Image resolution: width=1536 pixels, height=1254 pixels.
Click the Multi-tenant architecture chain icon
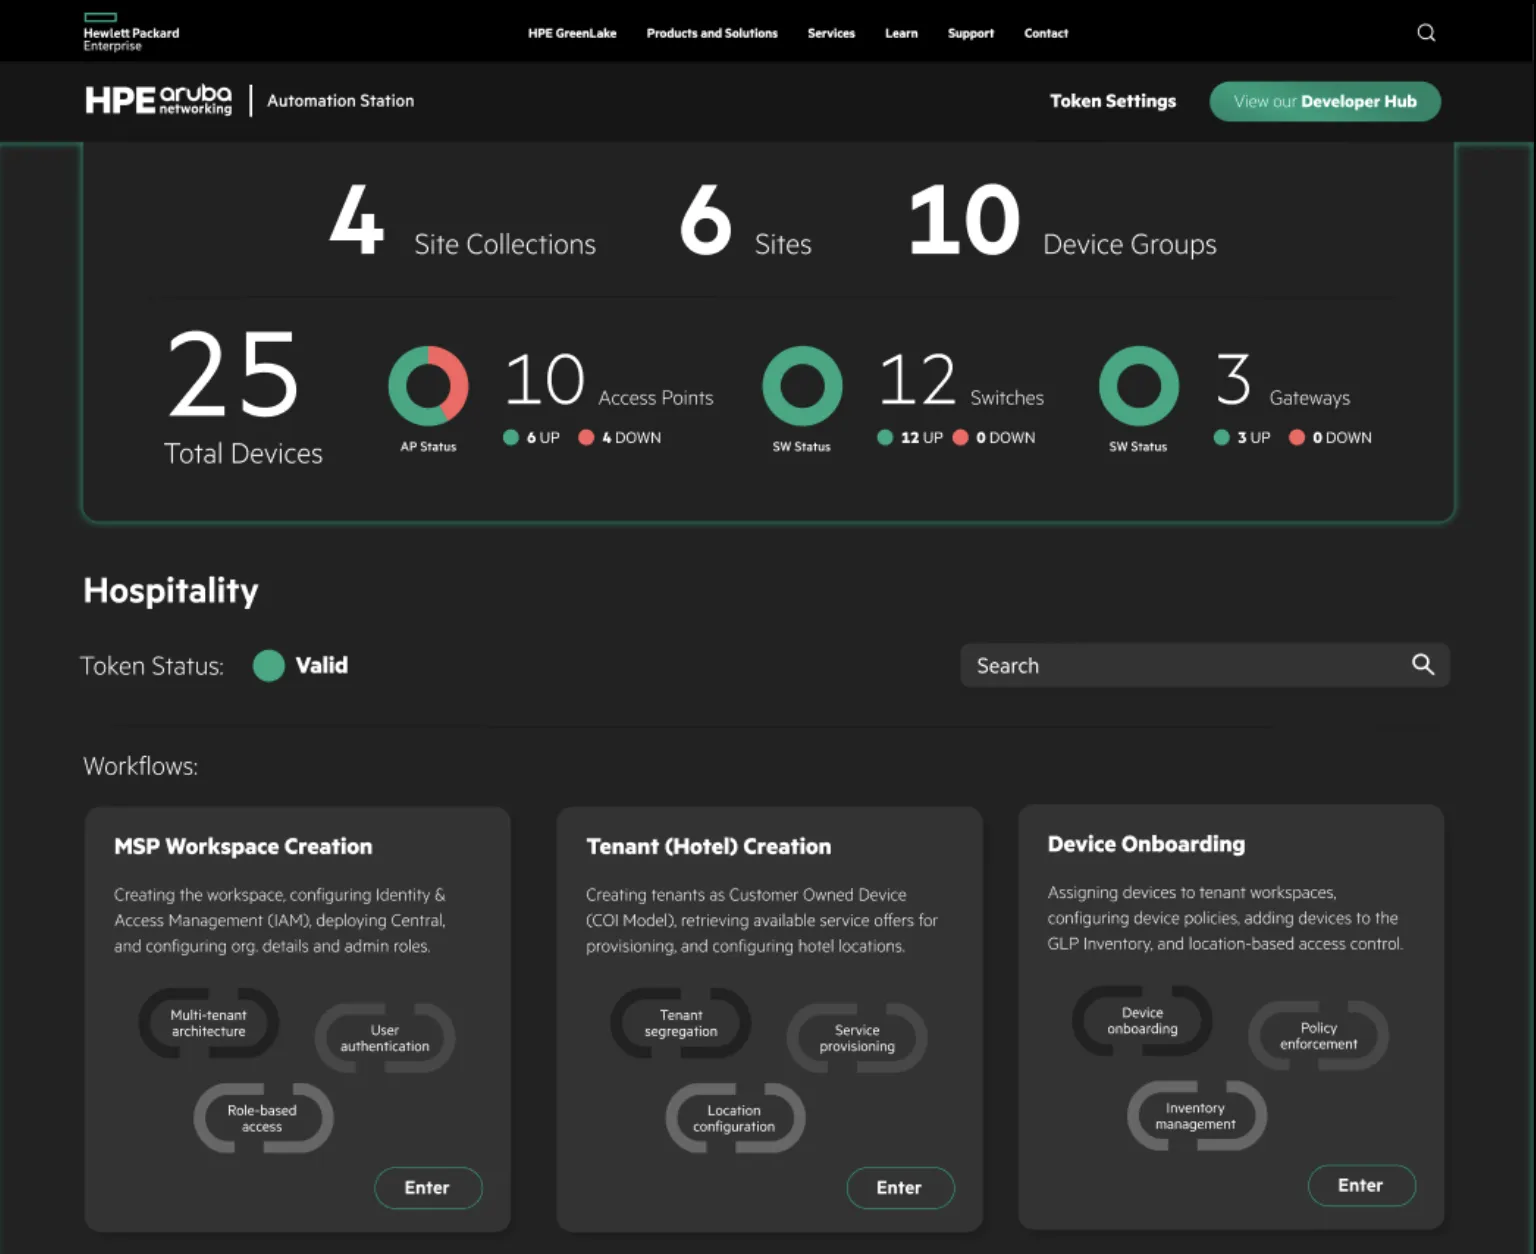208,1023
